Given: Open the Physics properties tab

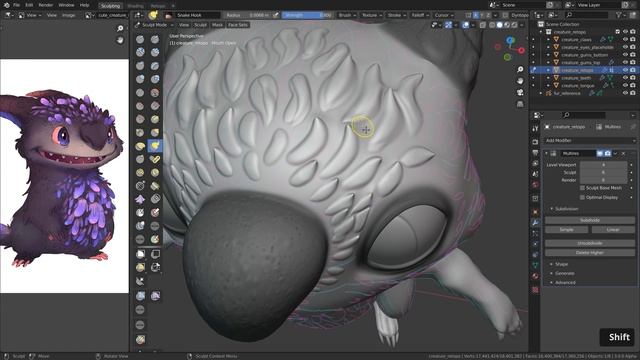Looking at the screenshot, I should [x=535, y=244].
